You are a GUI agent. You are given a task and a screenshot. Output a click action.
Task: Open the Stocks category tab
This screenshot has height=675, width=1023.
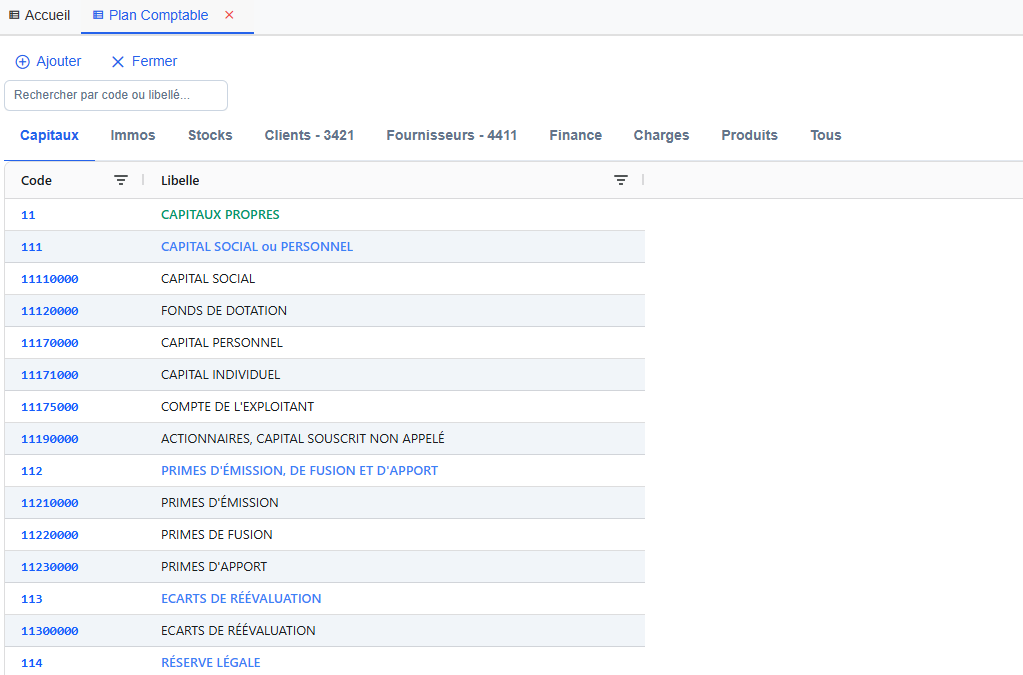coord(210,135)
